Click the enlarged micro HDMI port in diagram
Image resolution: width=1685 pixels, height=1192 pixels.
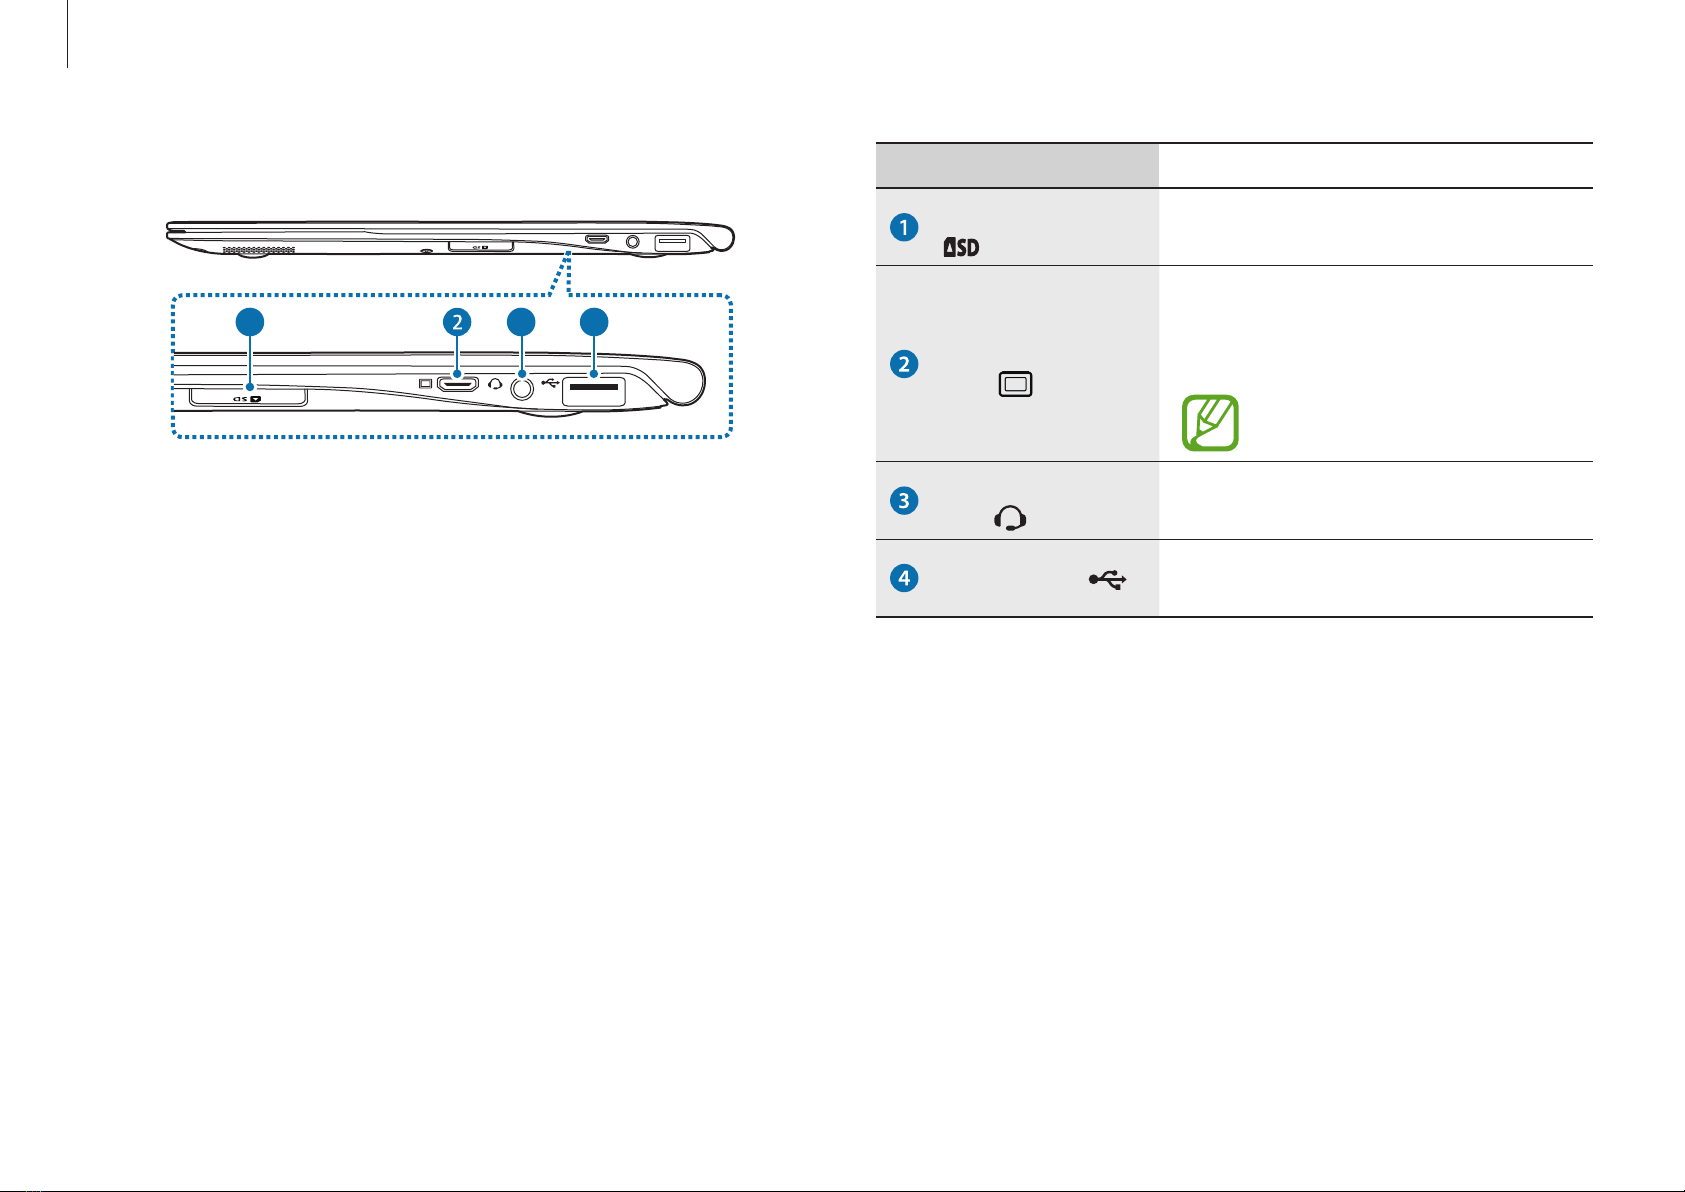pyautogui.click(x=458, y=383)
